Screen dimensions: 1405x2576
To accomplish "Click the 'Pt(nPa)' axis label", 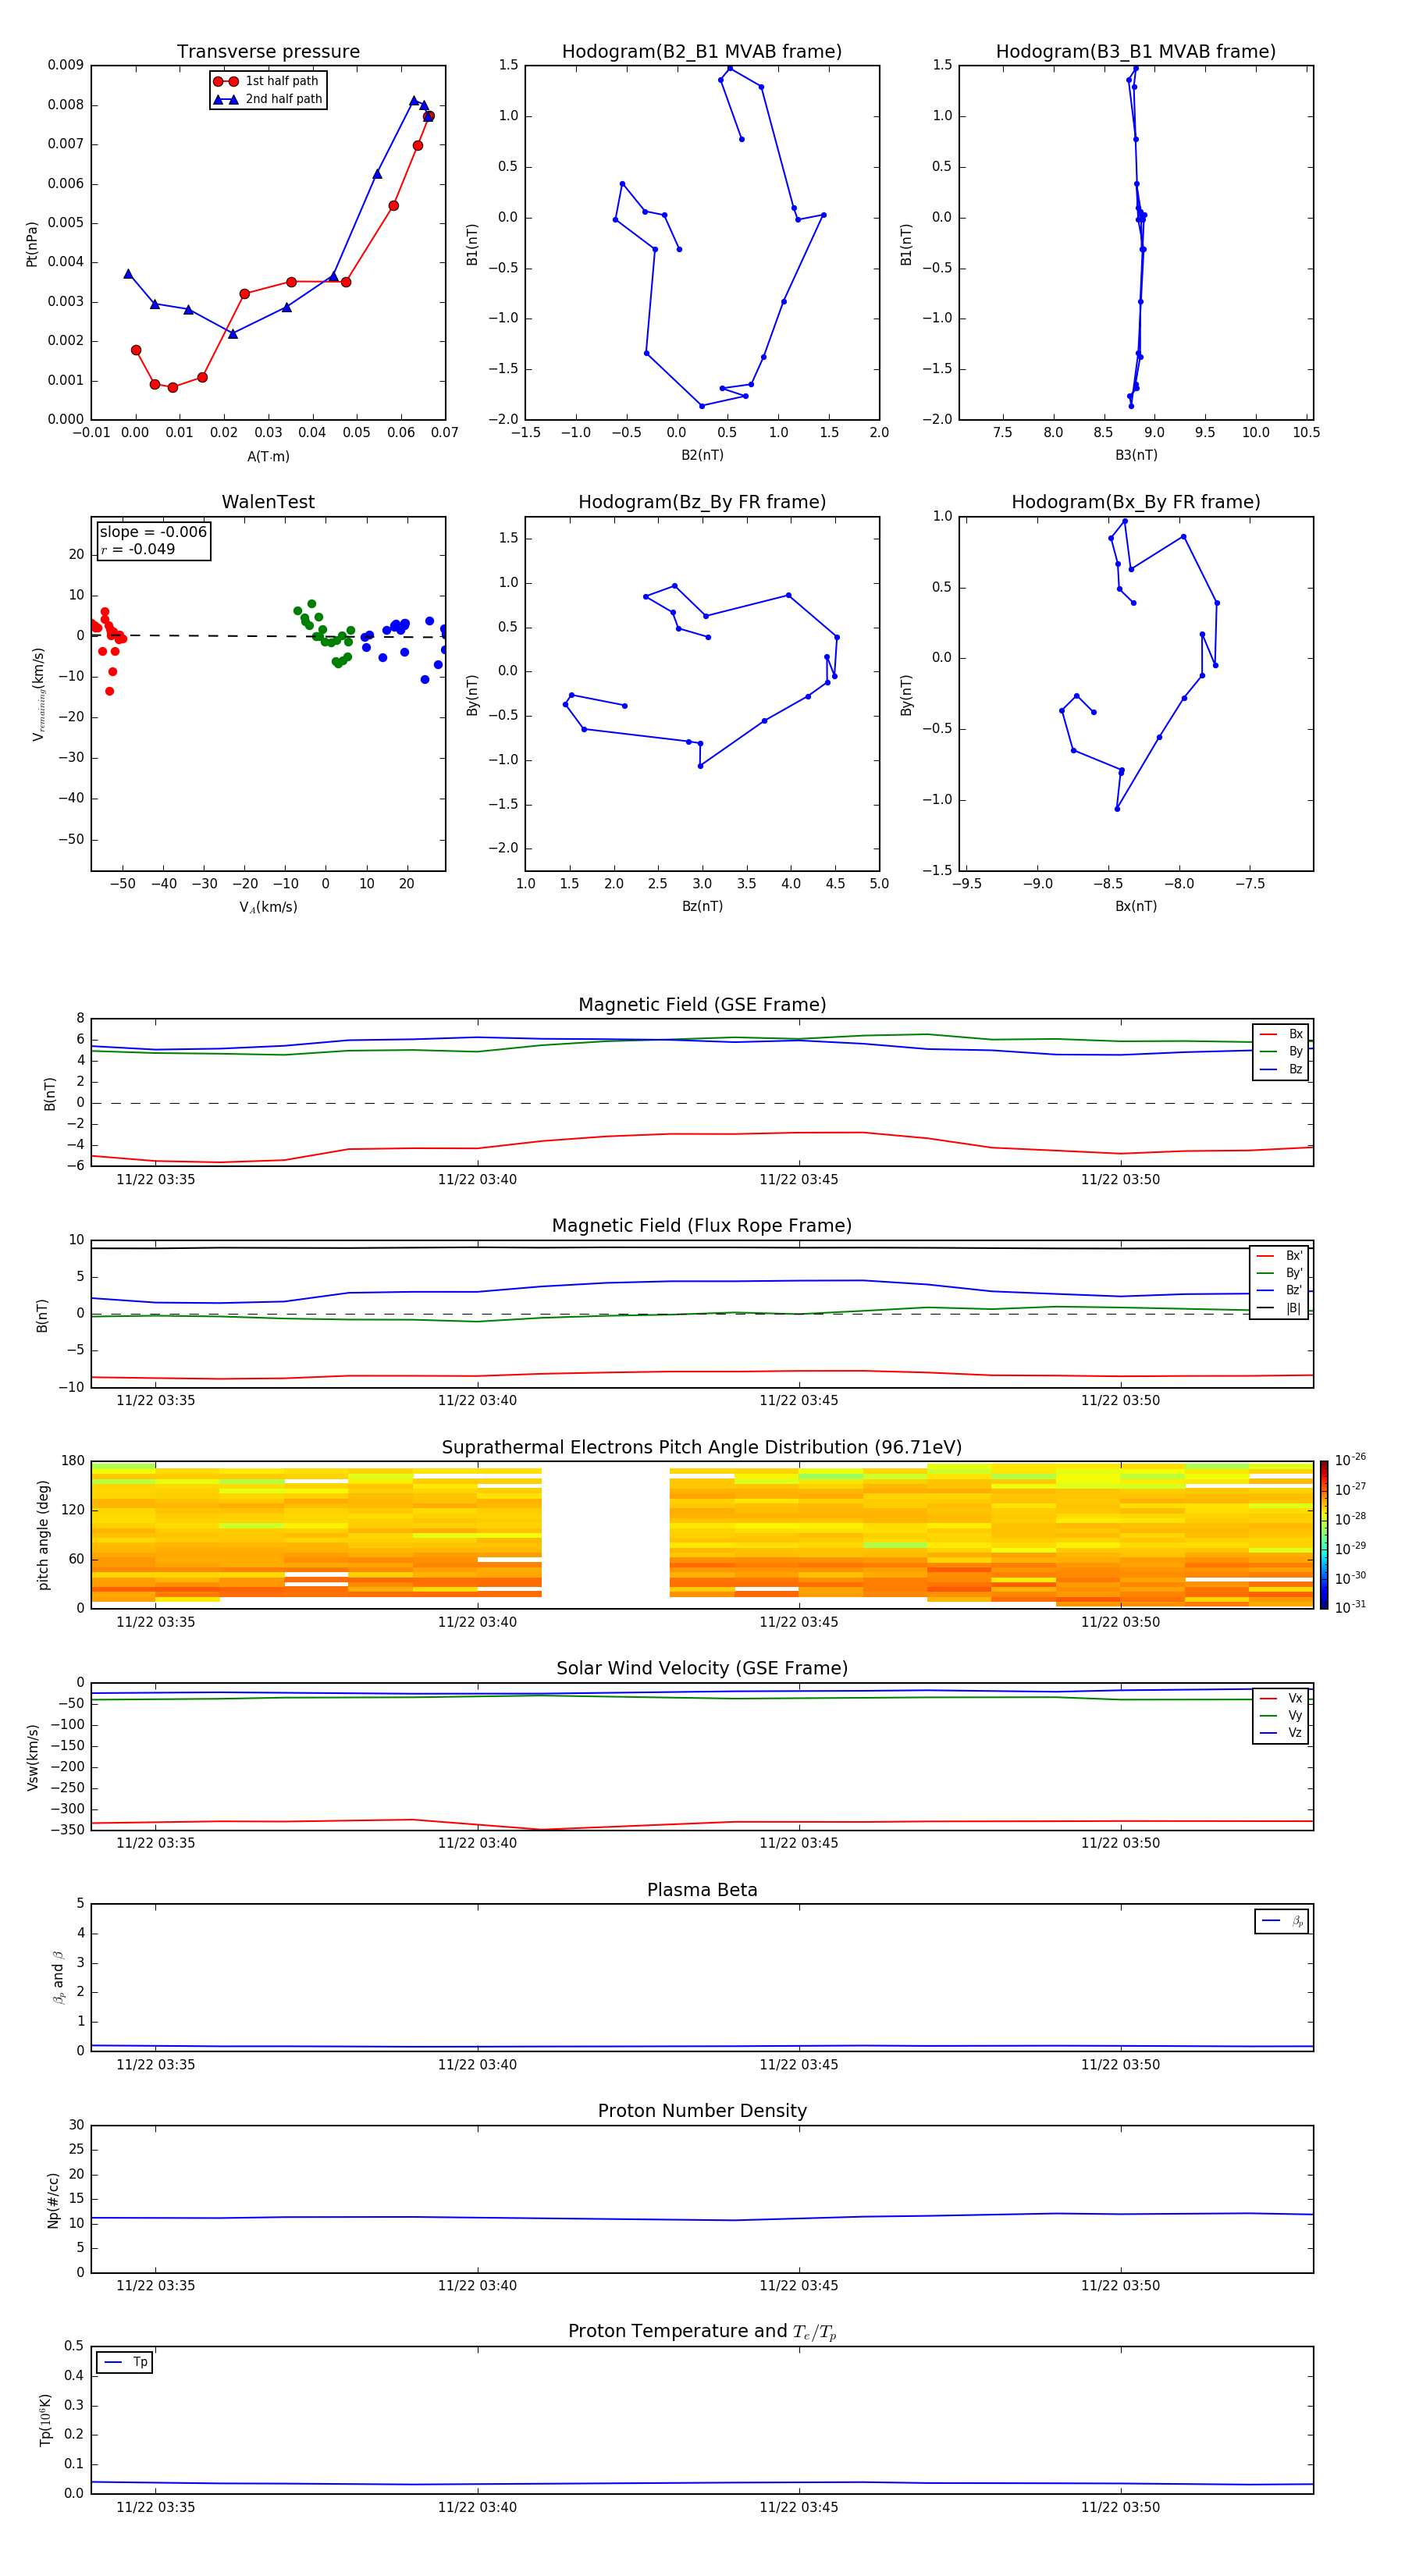I will coord(32,243).
